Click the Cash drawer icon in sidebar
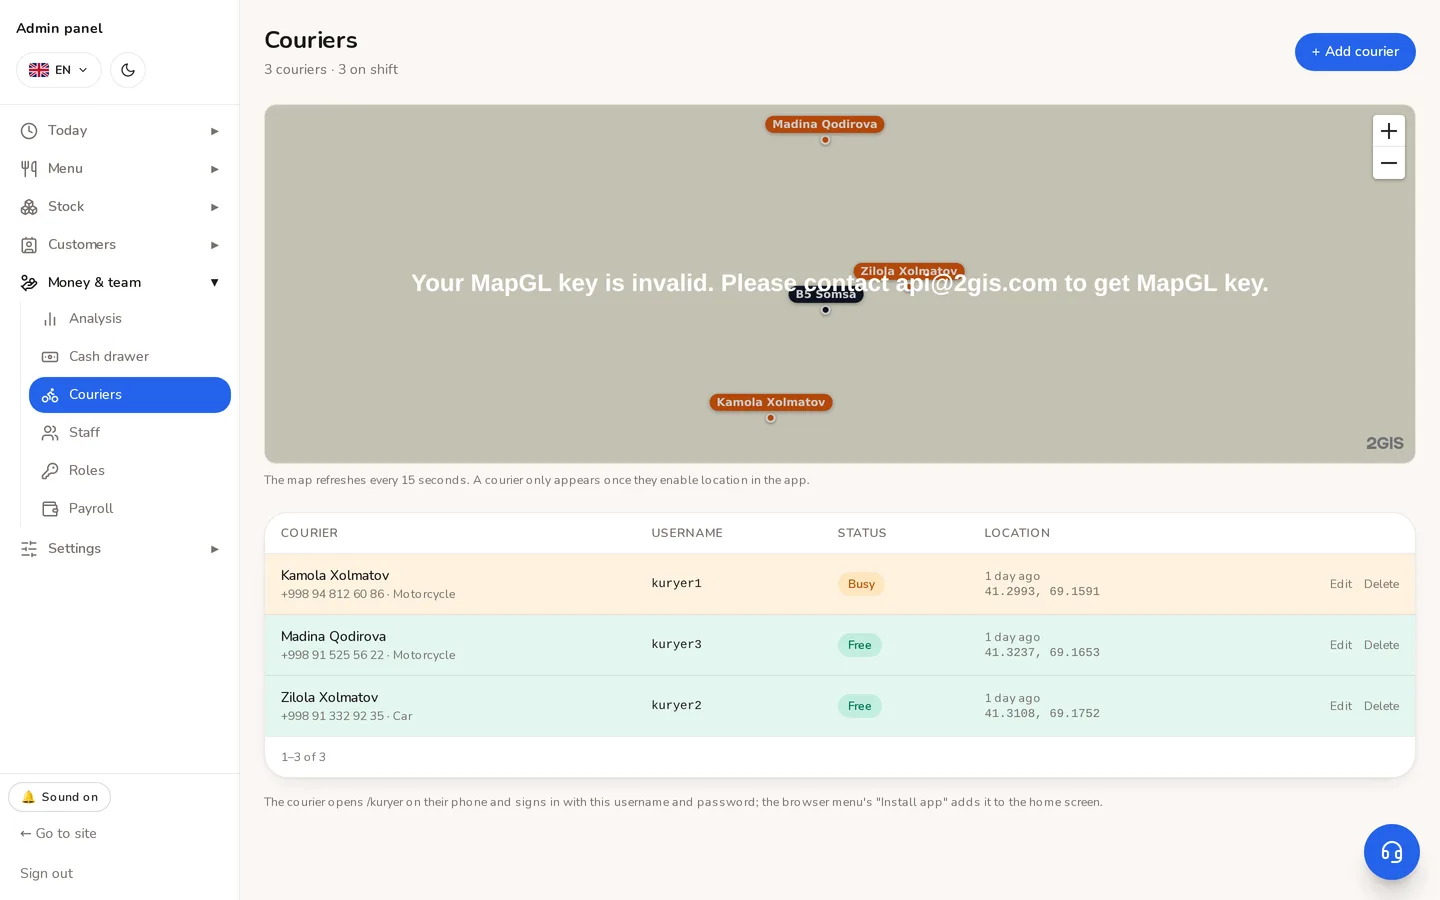The height and width of the screenshot is (900, 1440). 50,357
